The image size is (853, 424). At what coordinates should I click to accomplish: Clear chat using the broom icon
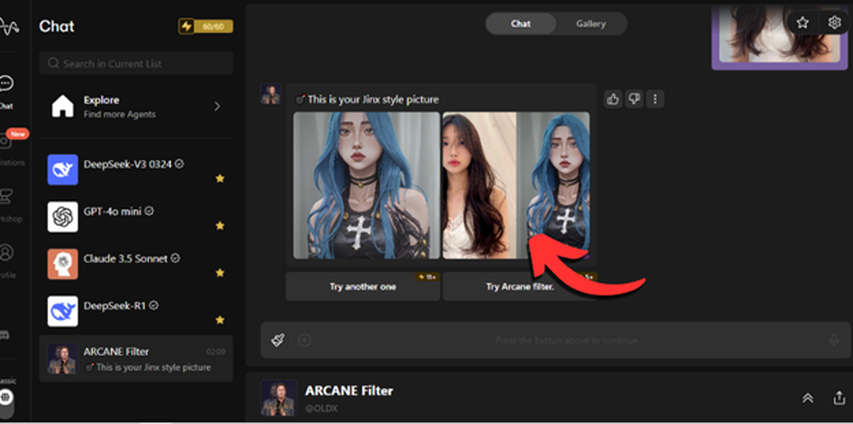pos(277,340)
